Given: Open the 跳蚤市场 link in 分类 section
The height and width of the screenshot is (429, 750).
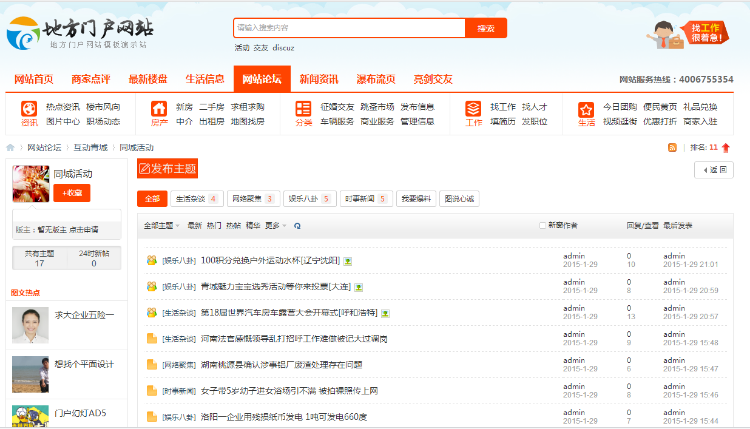Looking at the screenshot, I should coord(377,107).
